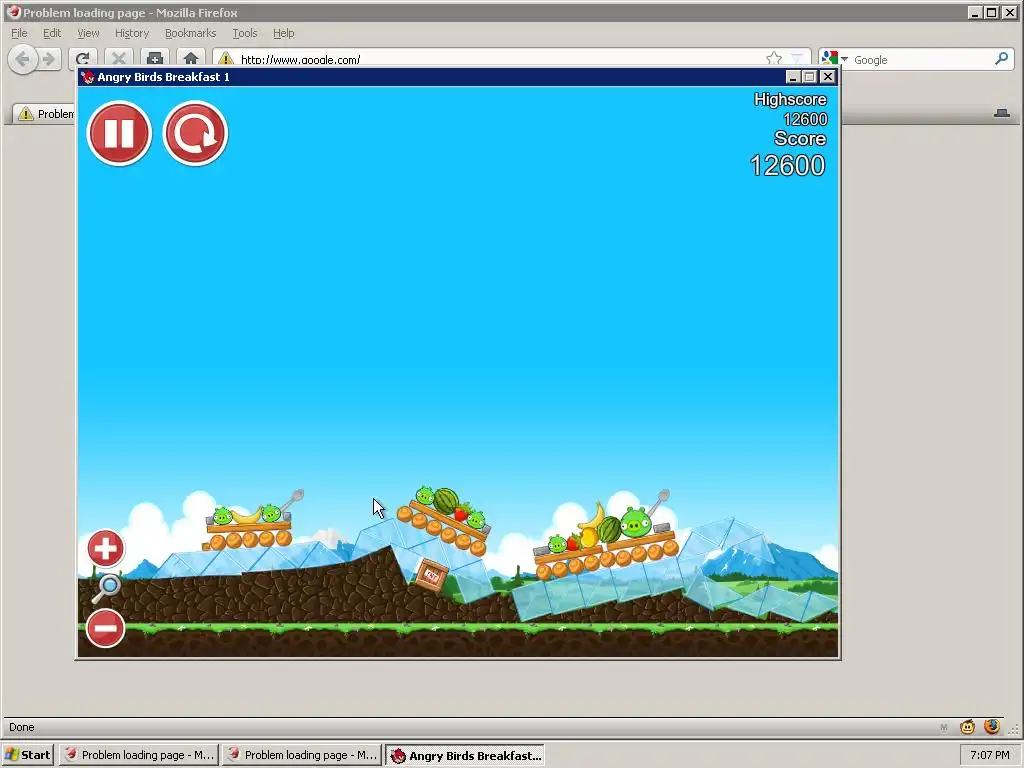Open the Tools menu in Firefox
Screen dimensions: 1024x768
point(245,33)
